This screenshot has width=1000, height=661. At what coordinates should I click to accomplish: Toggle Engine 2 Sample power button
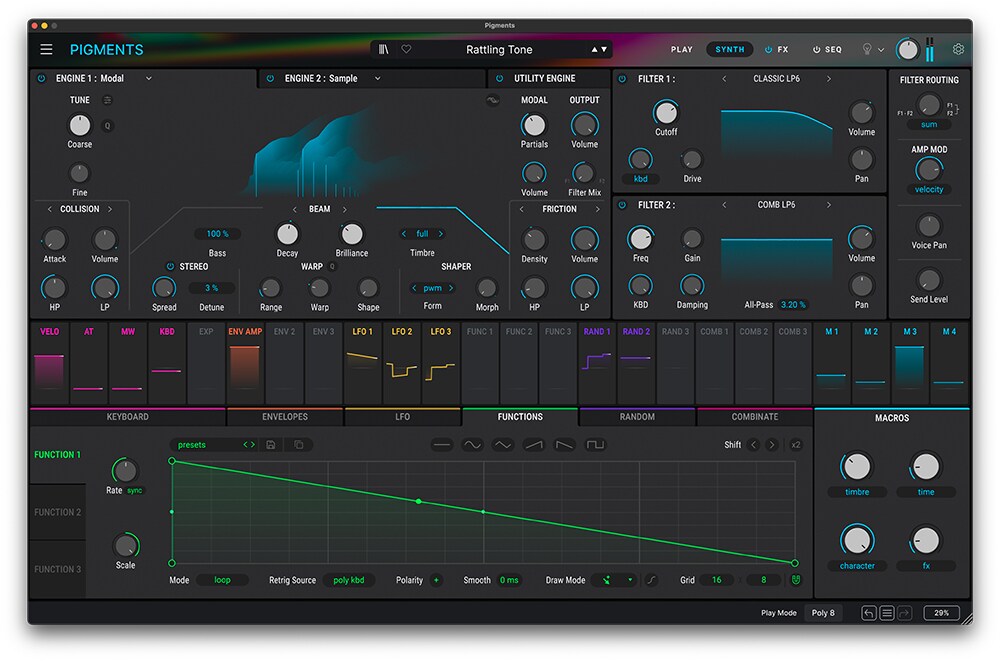point(270,78)
